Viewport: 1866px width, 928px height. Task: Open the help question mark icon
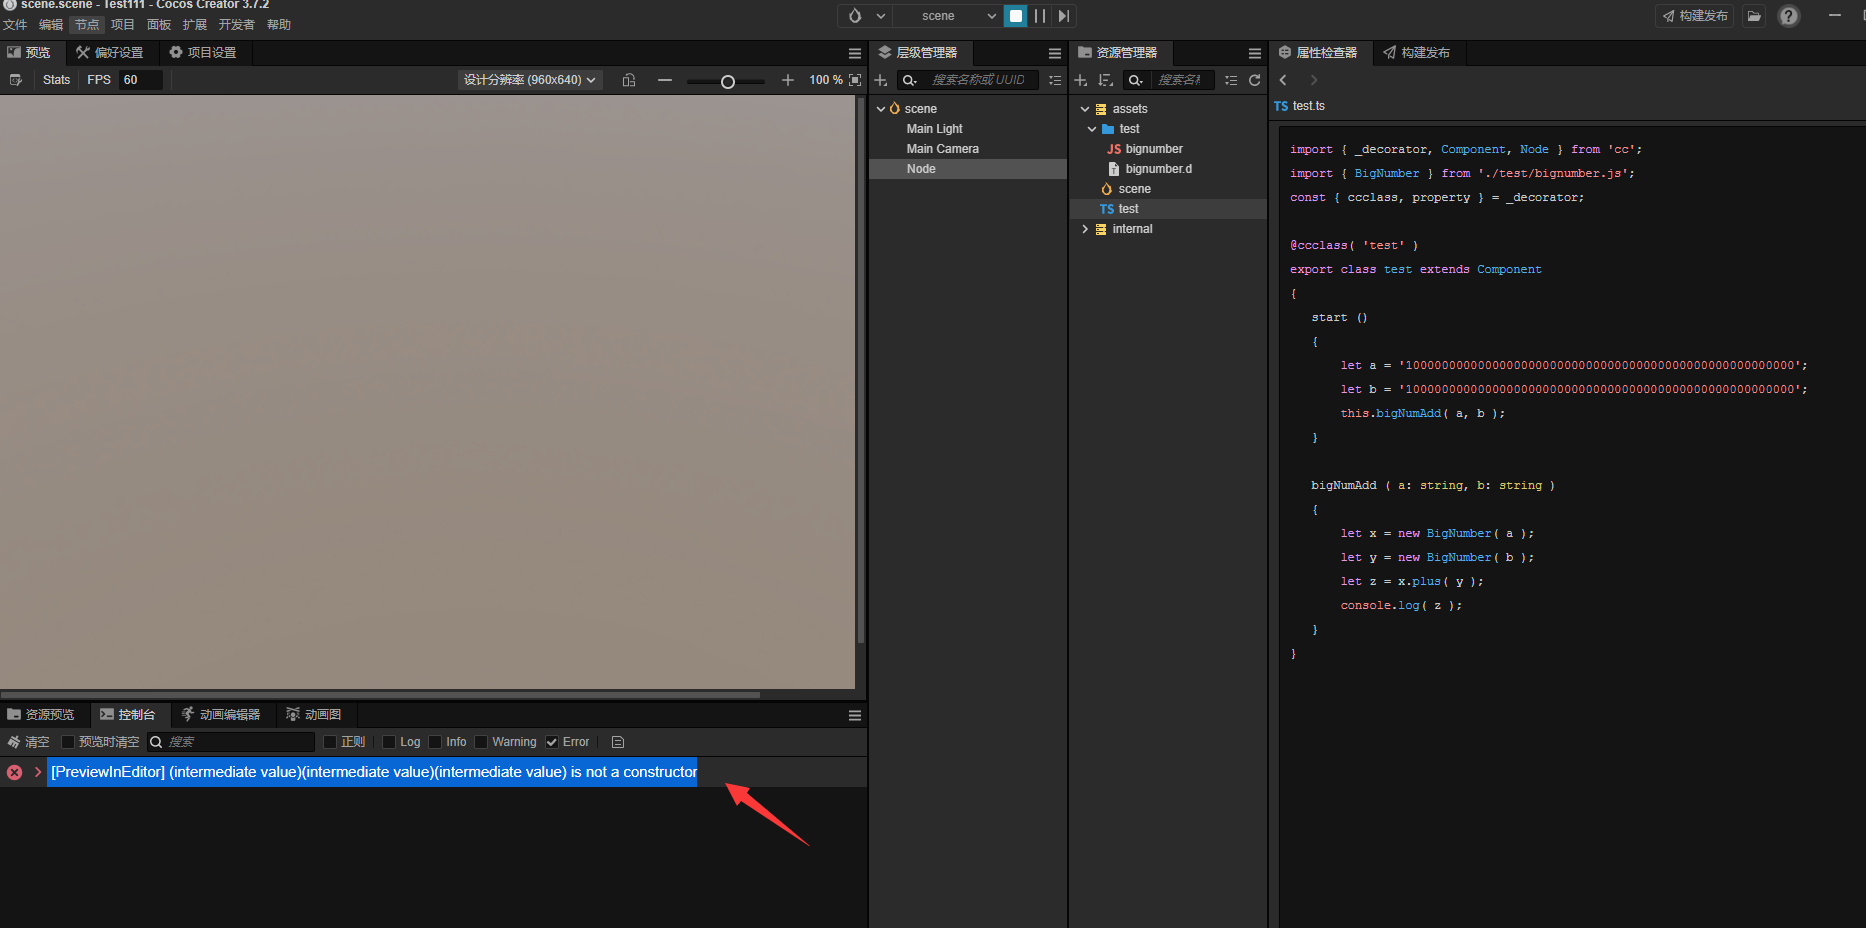(x=1789, y=16)
